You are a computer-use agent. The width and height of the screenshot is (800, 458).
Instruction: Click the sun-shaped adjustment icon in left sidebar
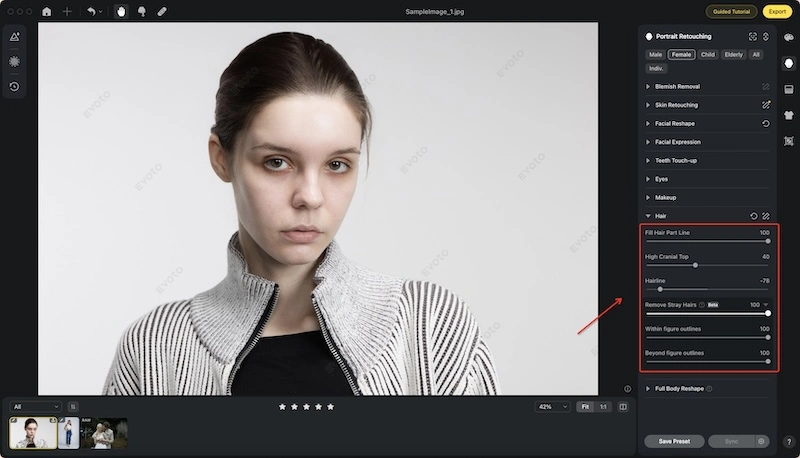(14, 61)
